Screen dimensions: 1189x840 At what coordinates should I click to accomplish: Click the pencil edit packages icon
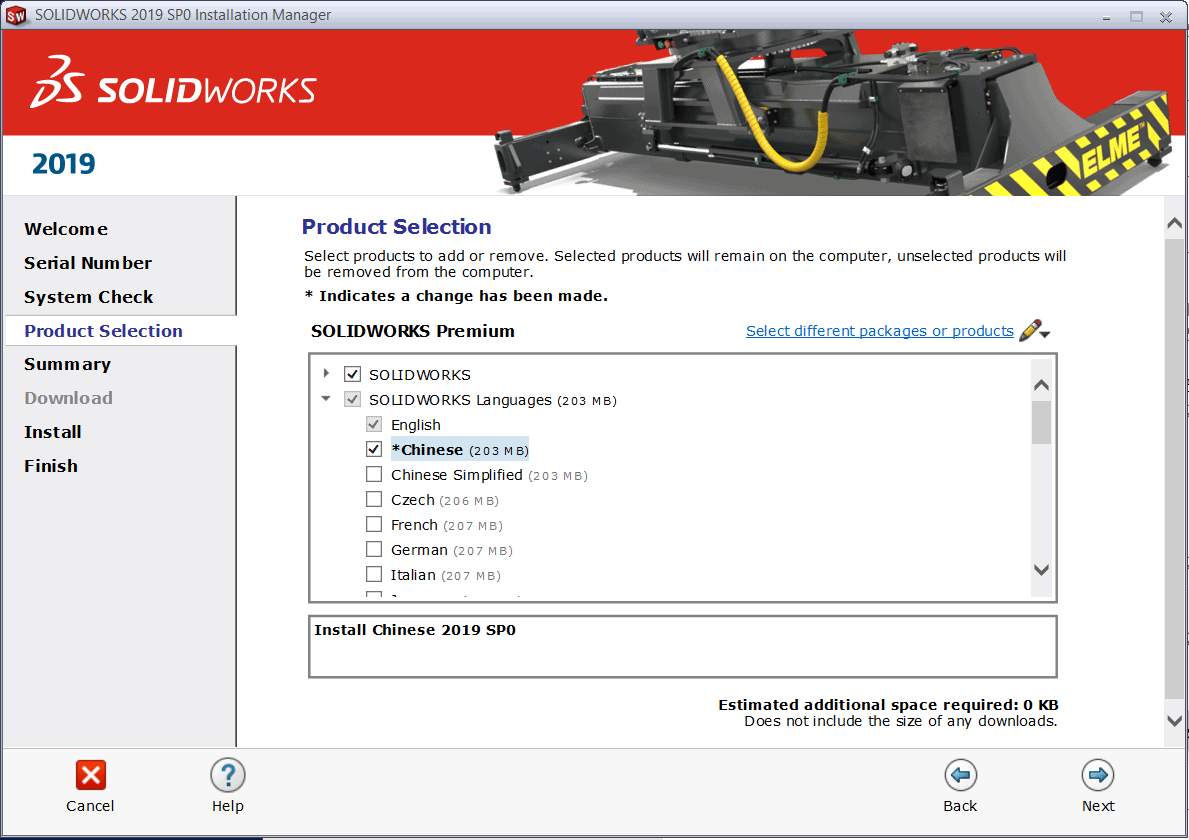coord(1030,331)
